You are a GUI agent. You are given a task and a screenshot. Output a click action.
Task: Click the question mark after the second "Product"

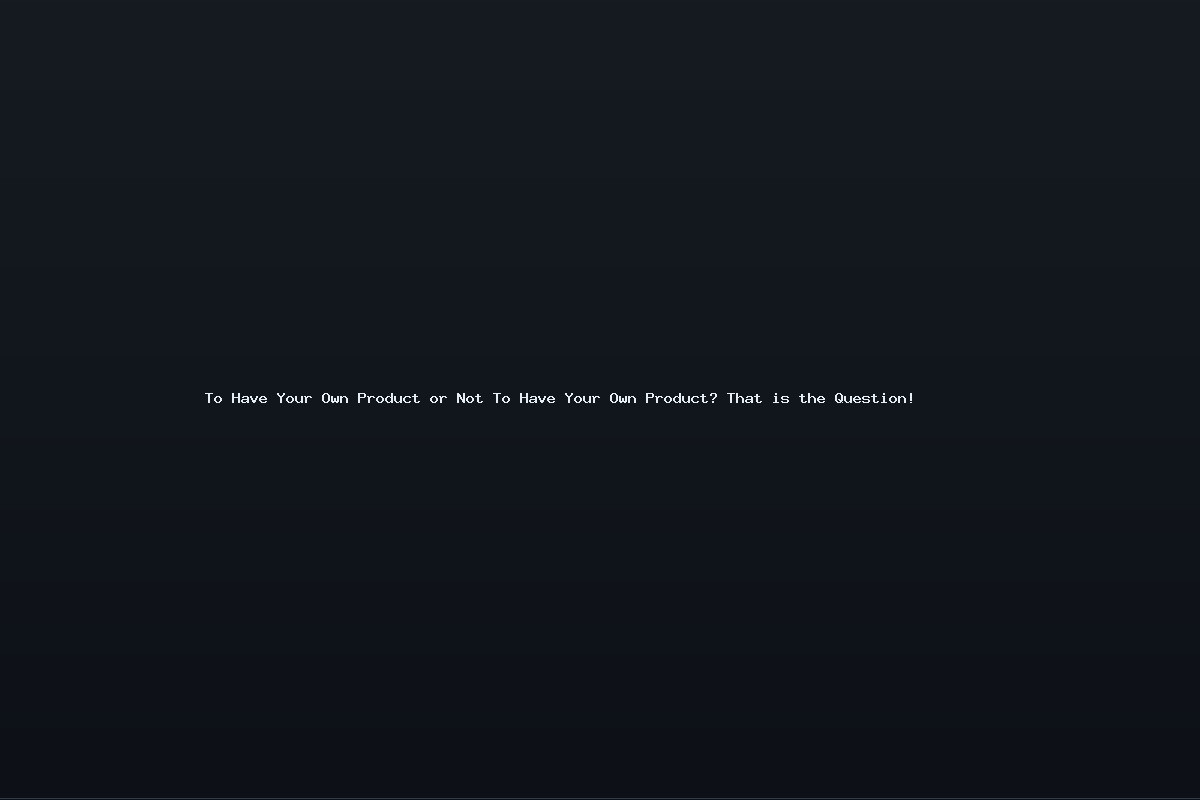click(713, 398)
